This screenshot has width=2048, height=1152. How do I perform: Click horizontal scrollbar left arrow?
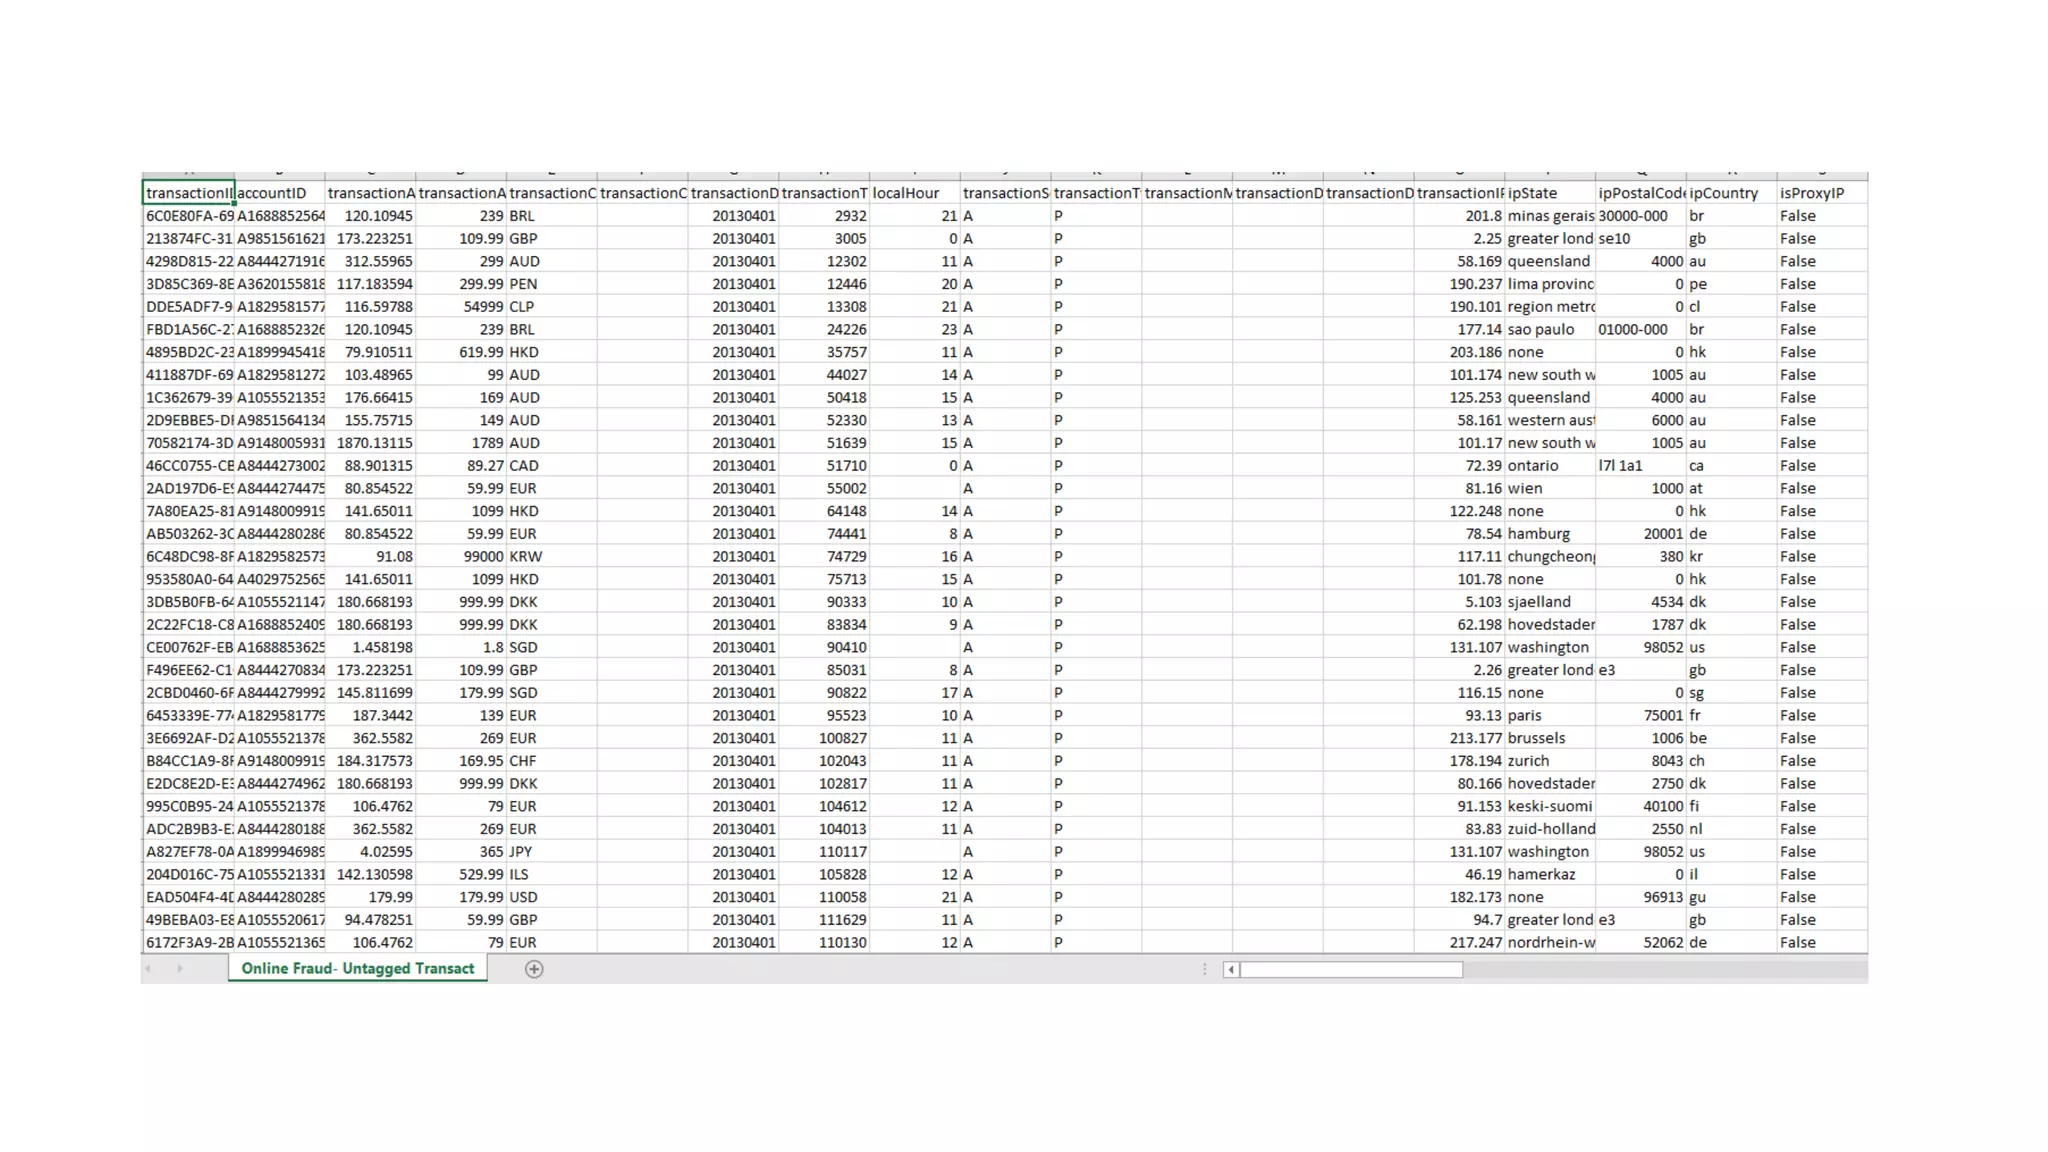click(1231, 969)
